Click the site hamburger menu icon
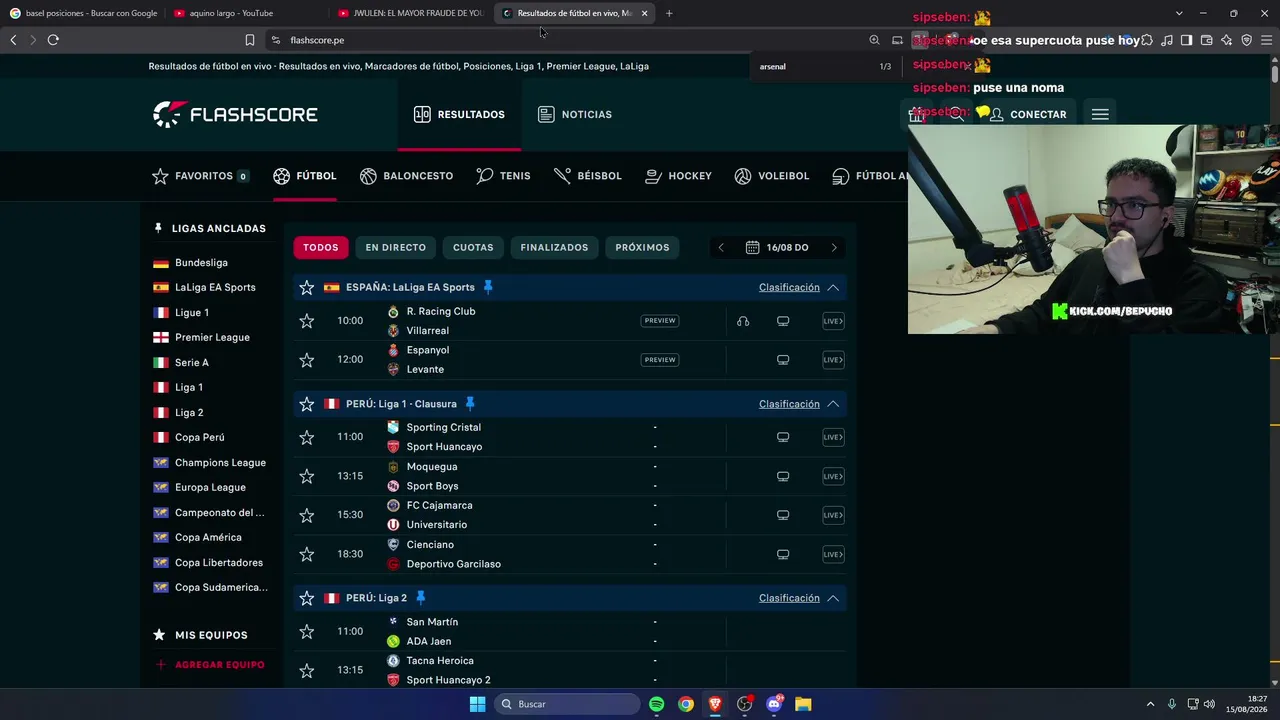Viewport: 1280px width, 720px height. pos(1100,114)
